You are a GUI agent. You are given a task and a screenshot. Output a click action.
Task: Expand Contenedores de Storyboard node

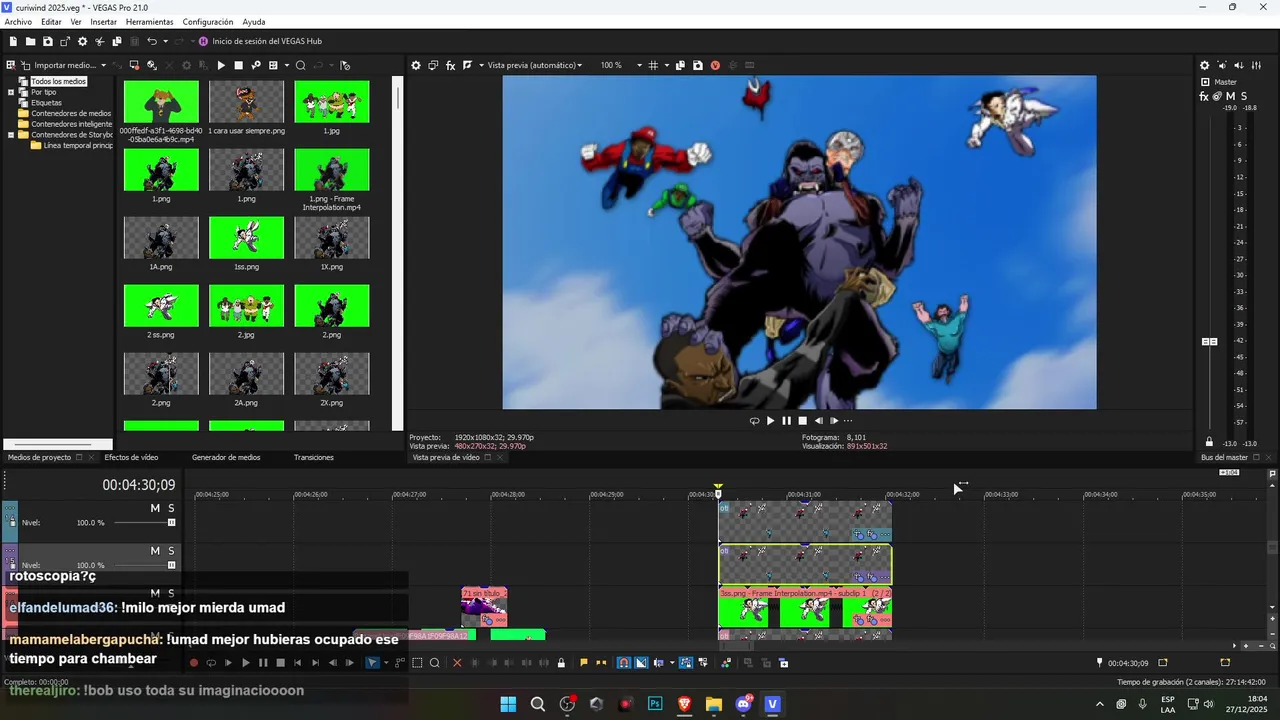(x=11, y=135)
